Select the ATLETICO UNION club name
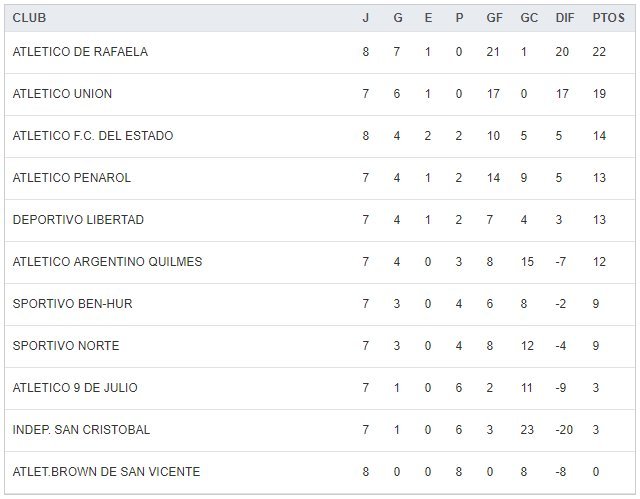This screenshot has width=640, height=499. tap(62, 94)
